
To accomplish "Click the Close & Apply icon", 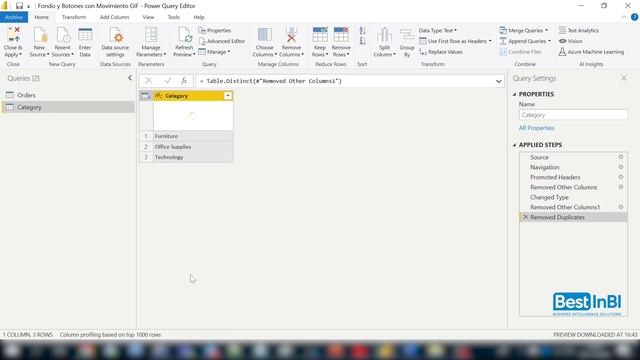I will click(13, 35).
